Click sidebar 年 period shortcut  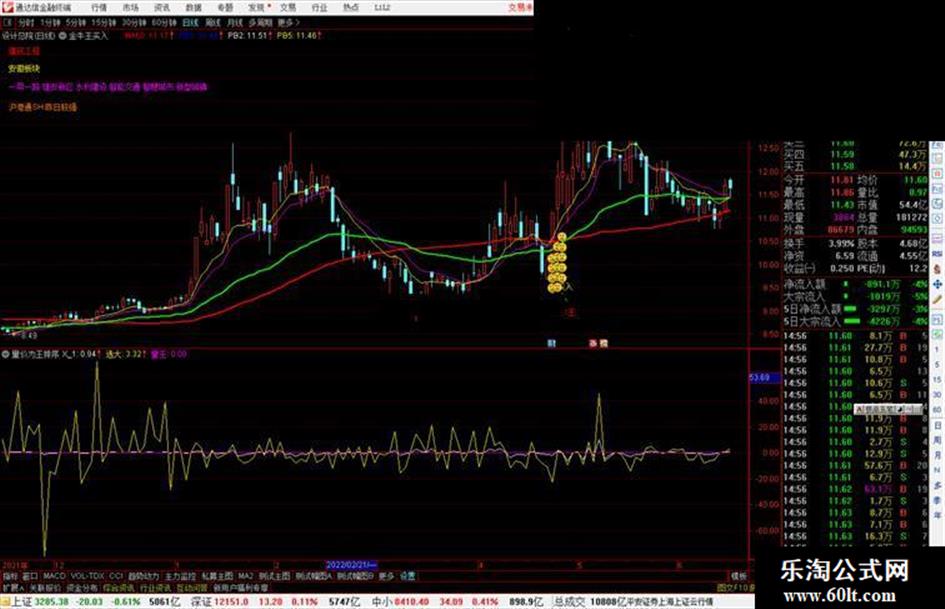938,516
